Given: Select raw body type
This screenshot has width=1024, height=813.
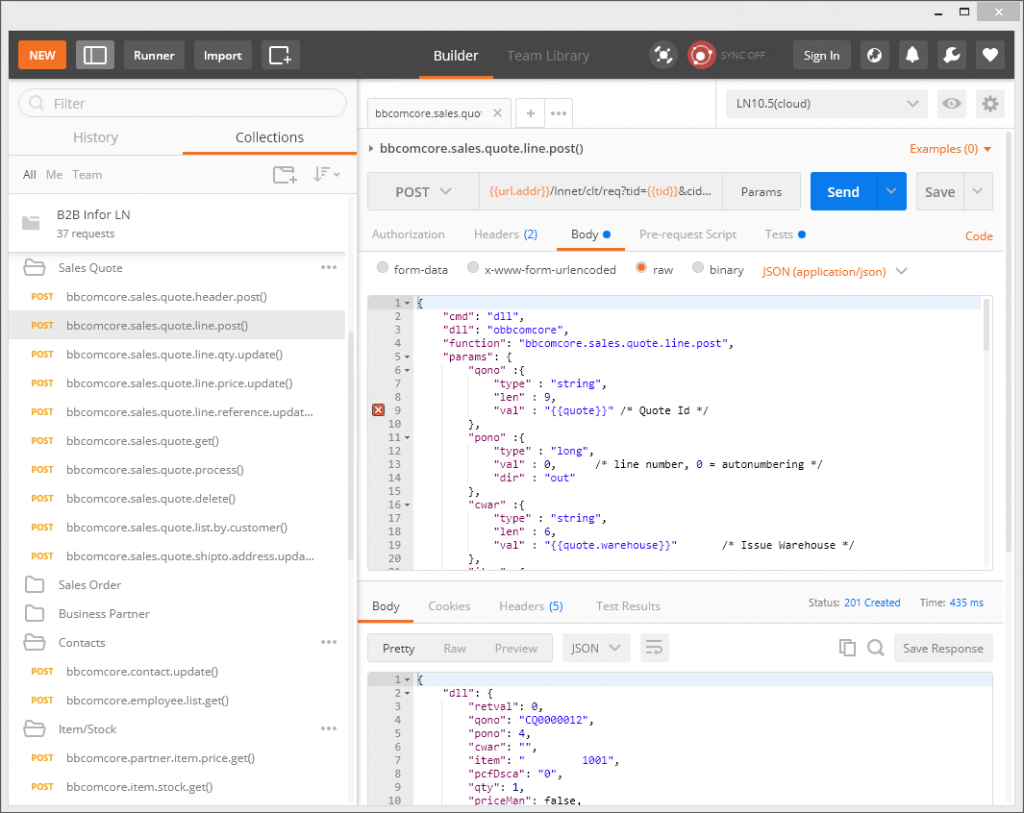Looking at the screenshot, I should [641, 268].
